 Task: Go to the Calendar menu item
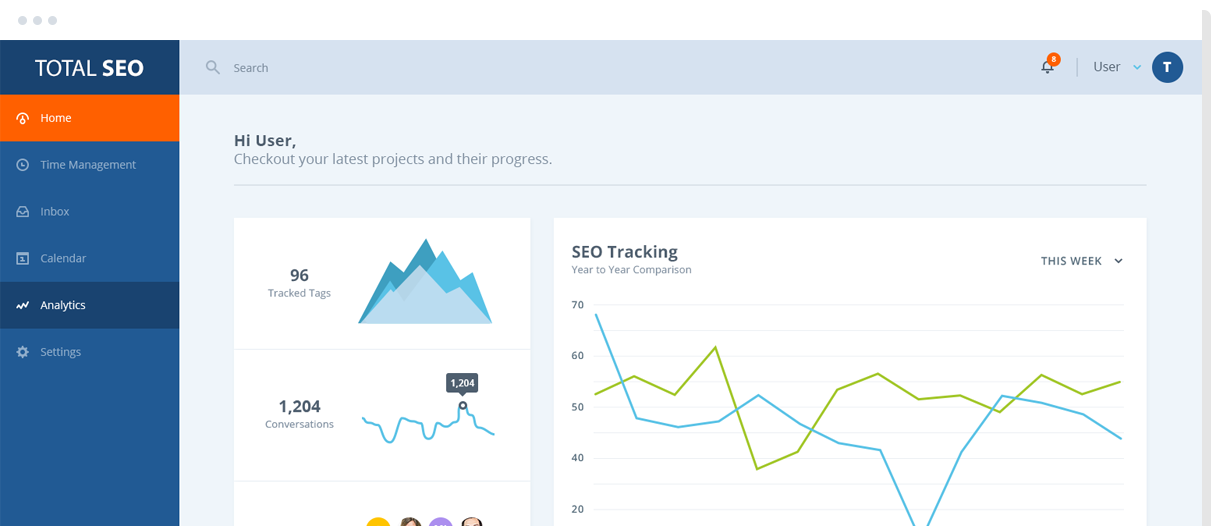[63, 258]
